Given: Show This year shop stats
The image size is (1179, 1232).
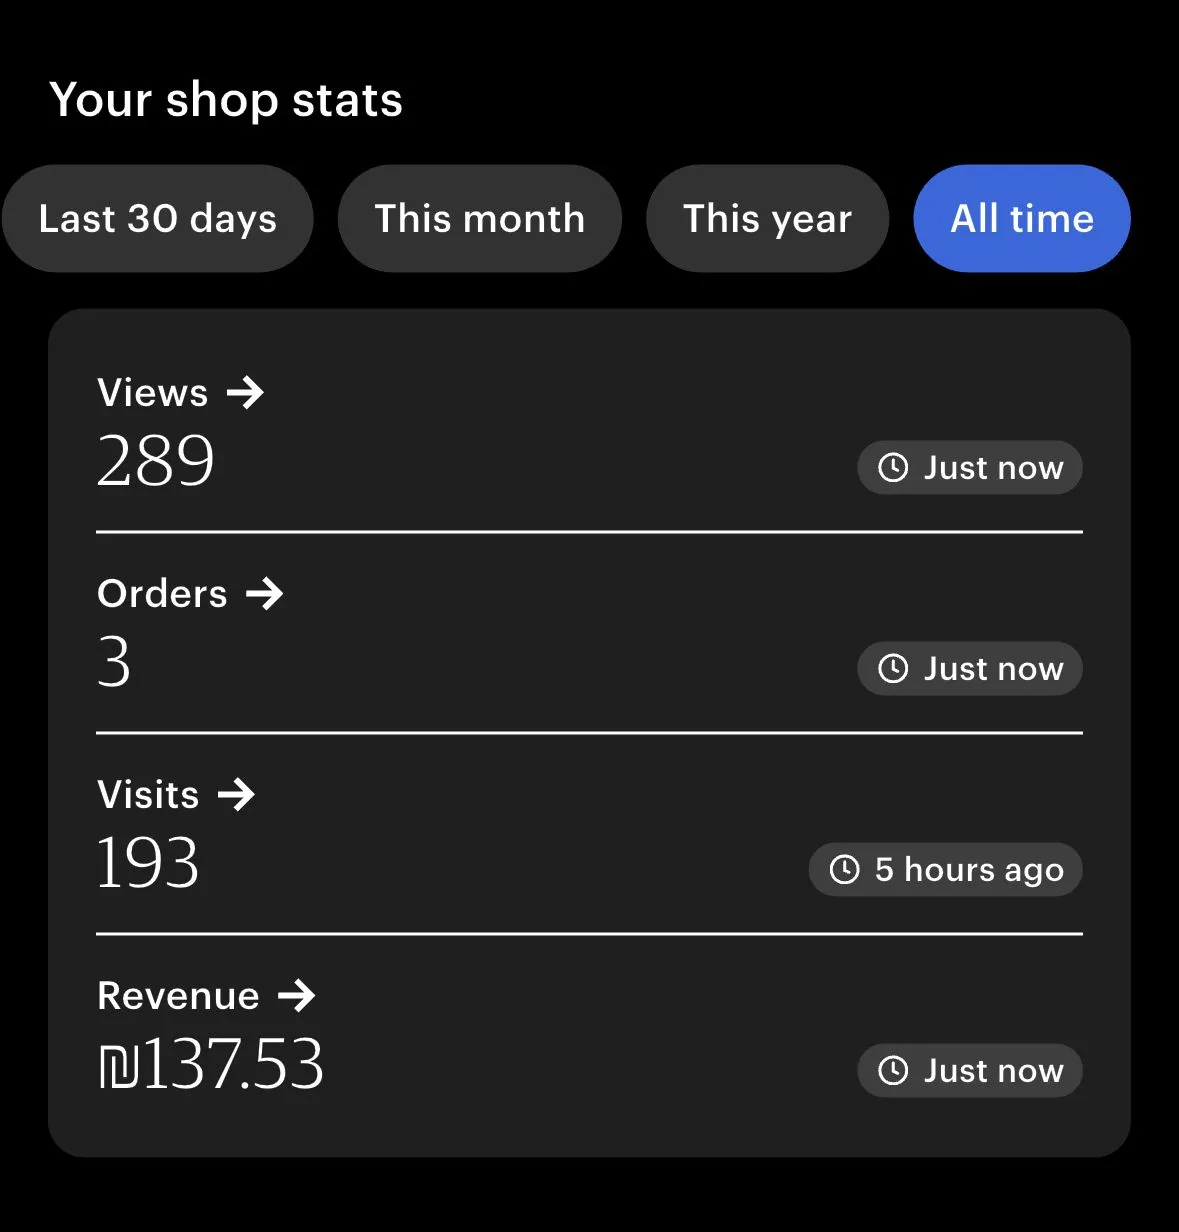Looking at the screenshot, I should (x=767, y=219).
